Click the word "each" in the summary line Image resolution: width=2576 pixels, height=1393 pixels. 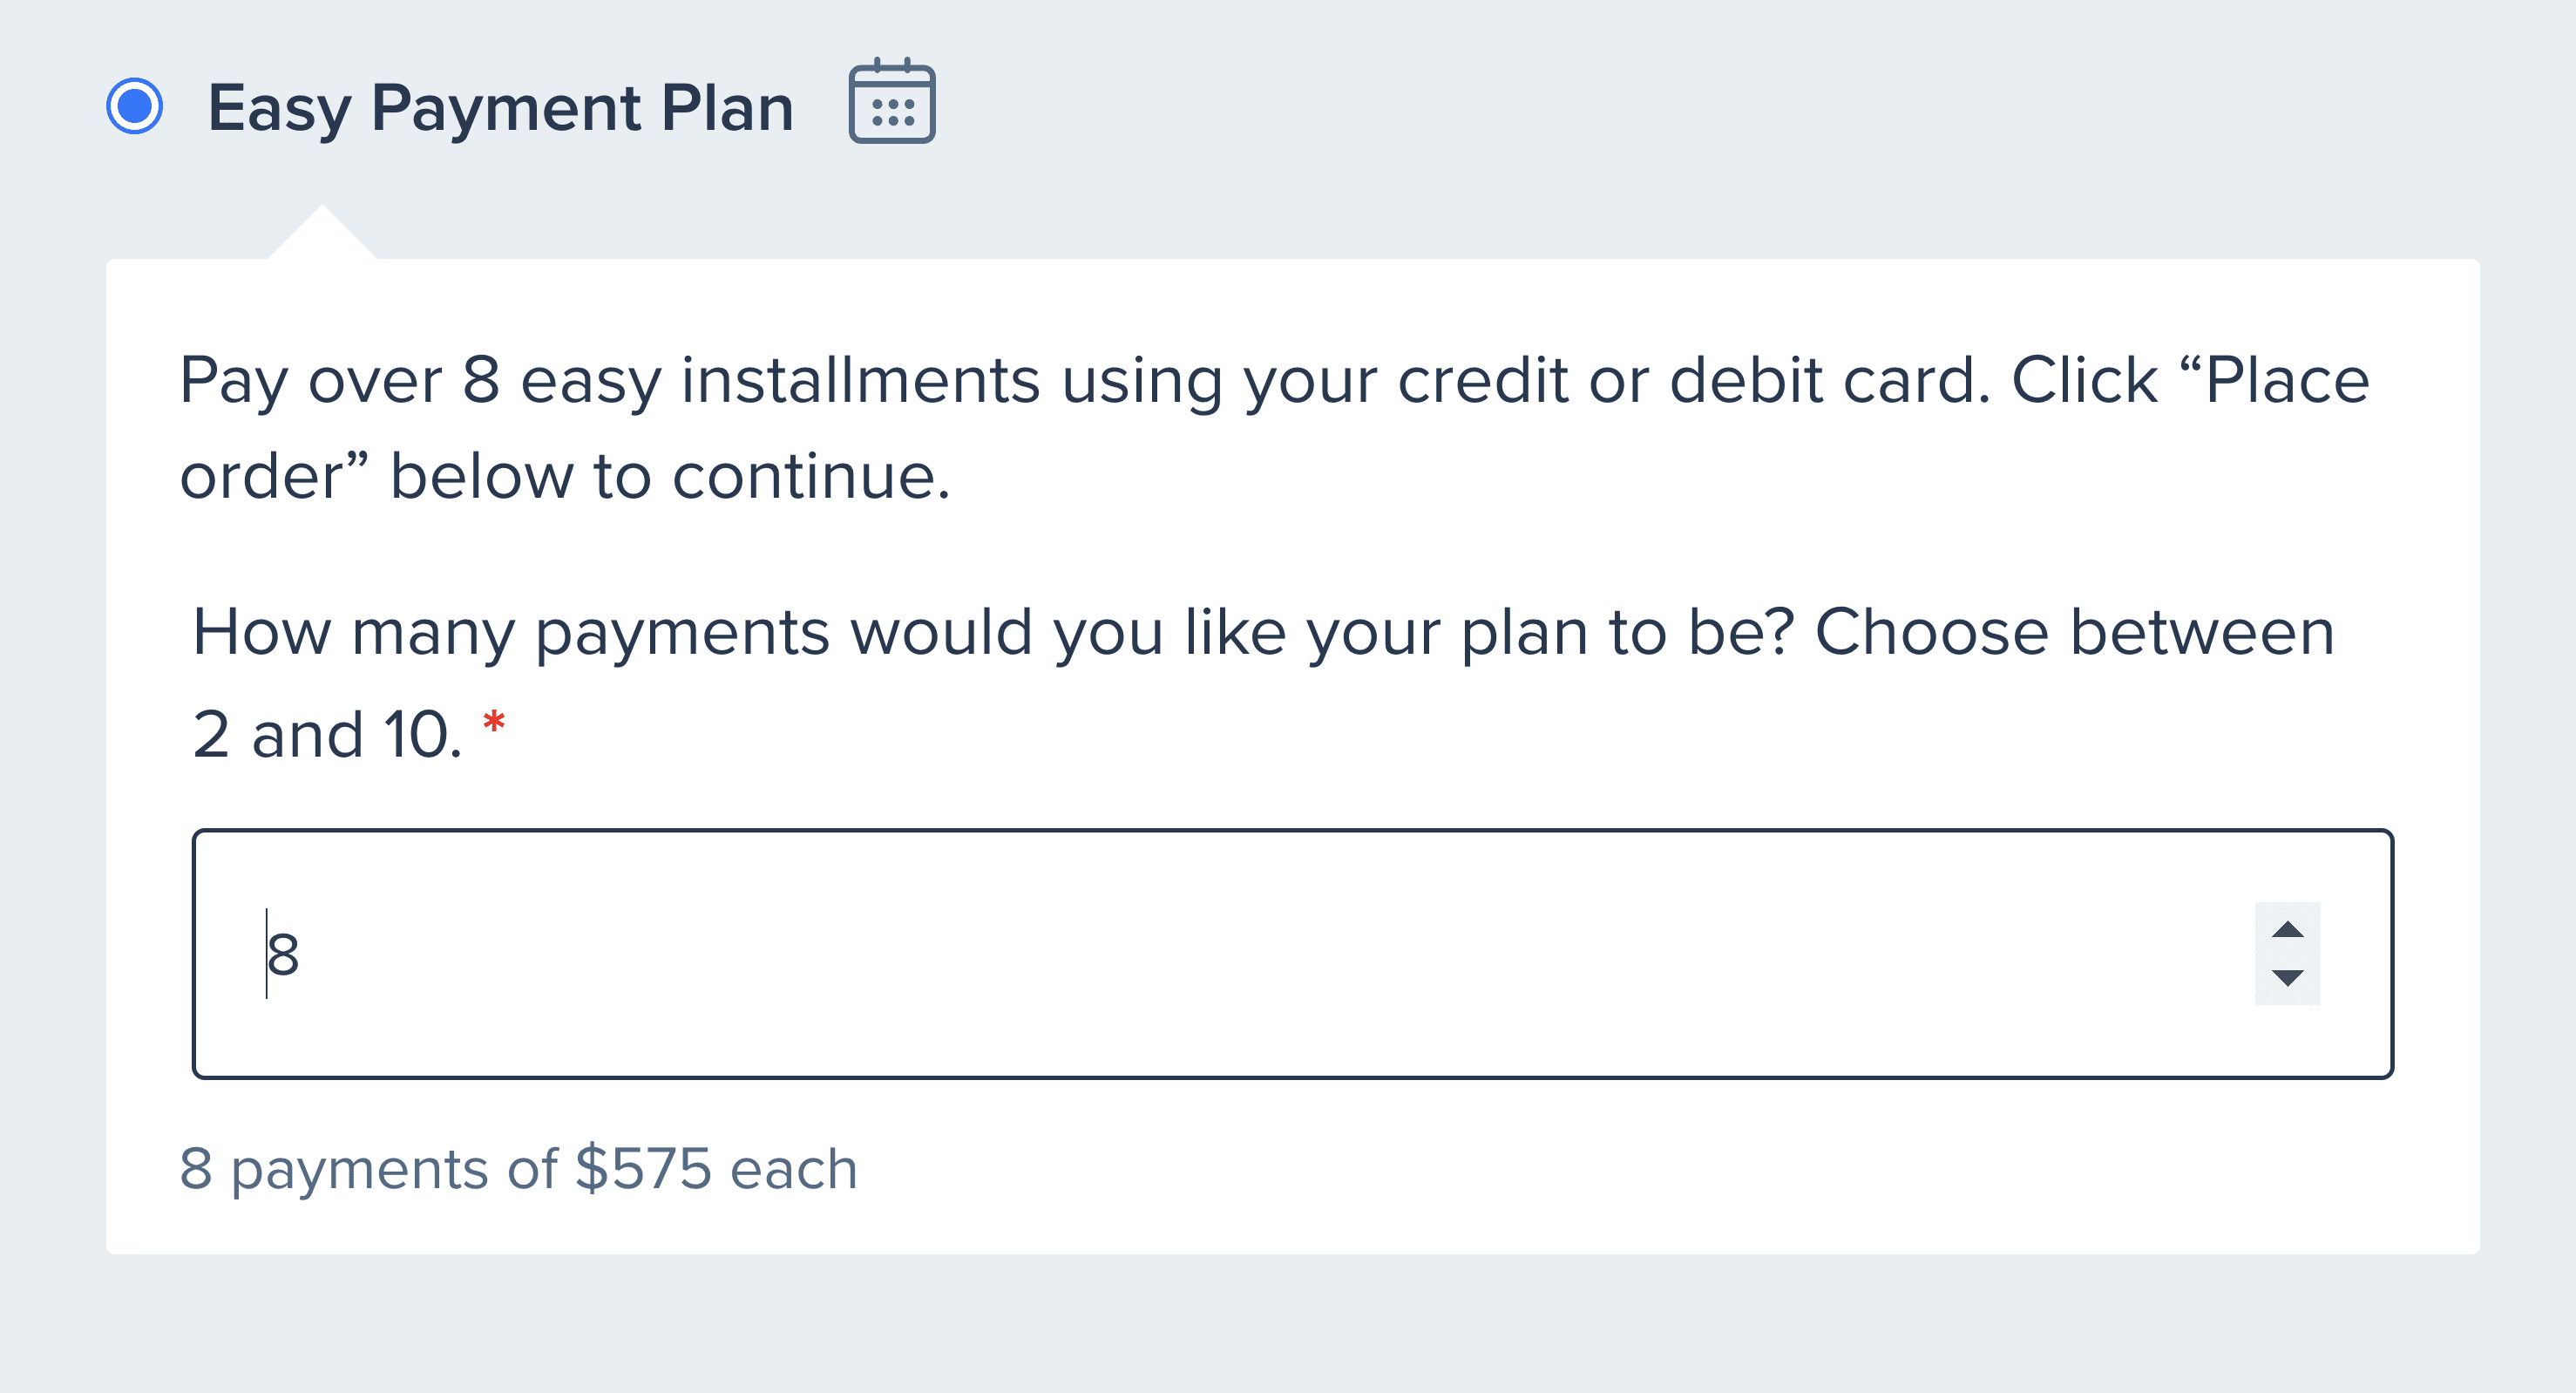click(794, 1168)
